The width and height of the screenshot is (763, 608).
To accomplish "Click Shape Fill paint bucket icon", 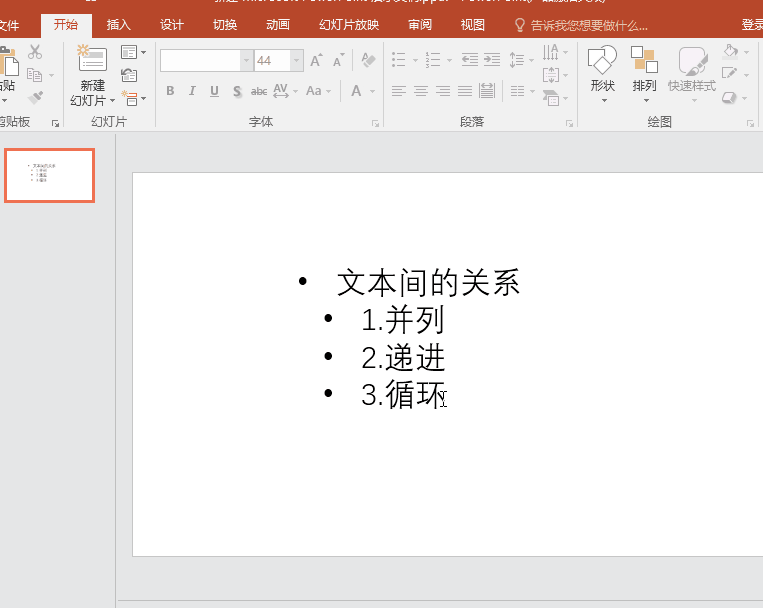I will [730, 51].
